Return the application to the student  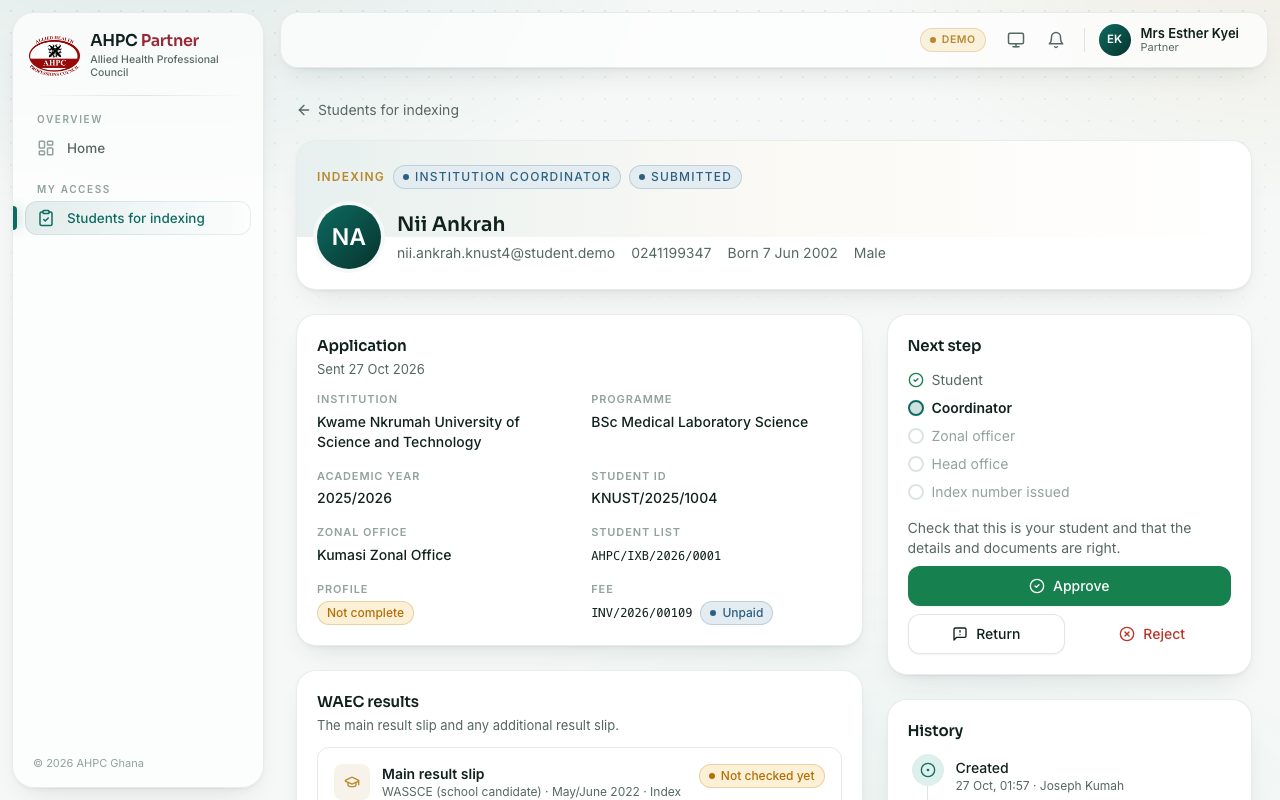(x=986, y=634)
